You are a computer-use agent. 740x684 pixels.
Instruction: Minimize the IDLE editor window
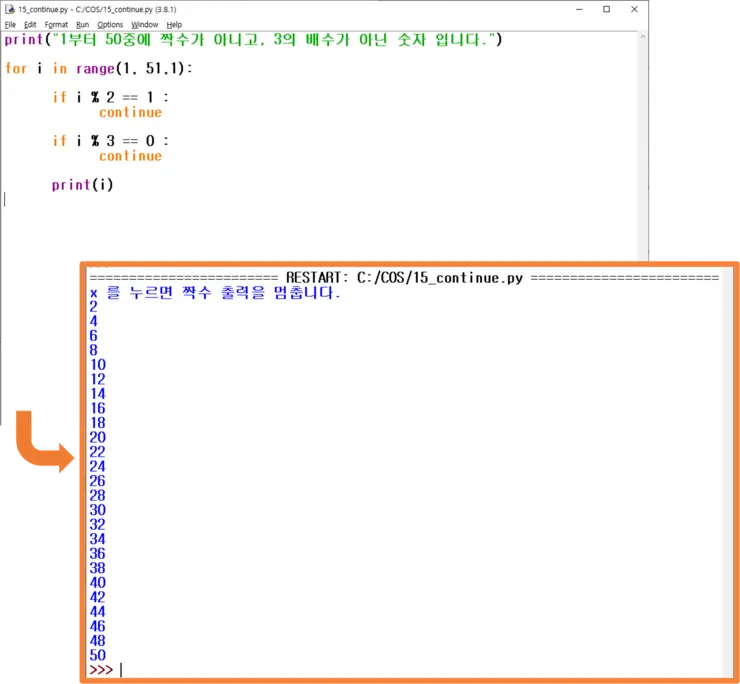579,9
